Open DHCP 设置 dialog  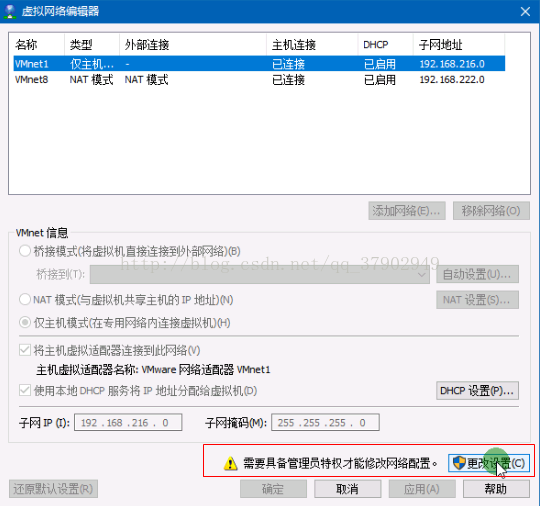477,391
